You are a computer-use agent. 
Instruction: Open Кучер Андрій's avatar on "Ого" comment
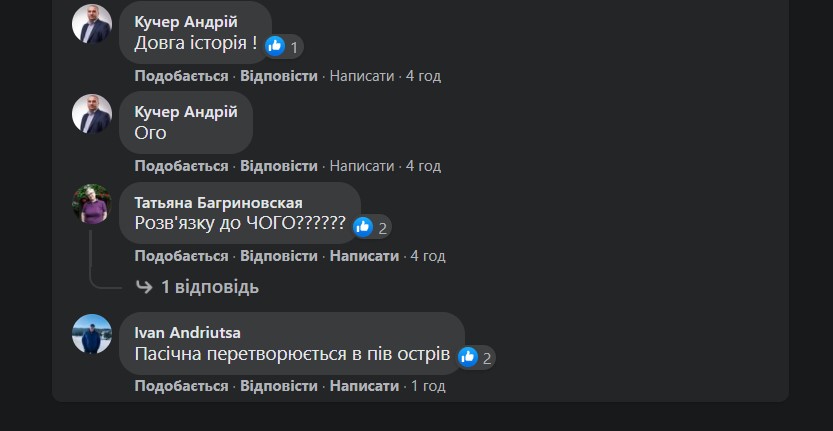pos(92,114)
